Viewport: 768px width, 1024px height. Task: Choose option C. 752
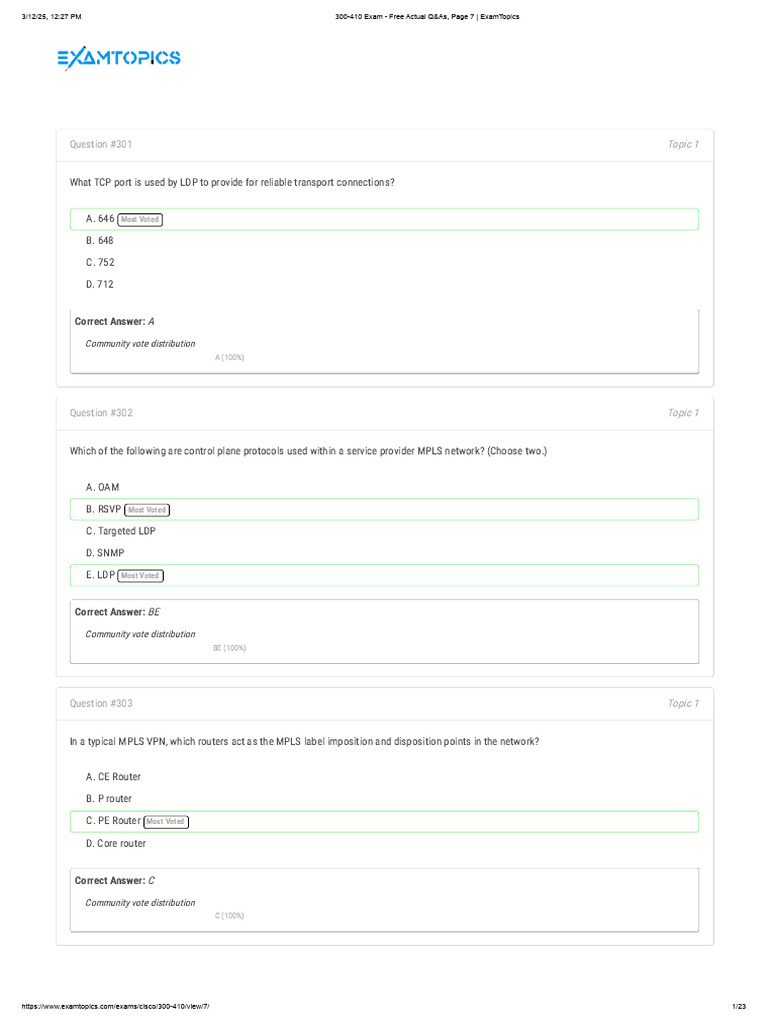pos(100,262)
